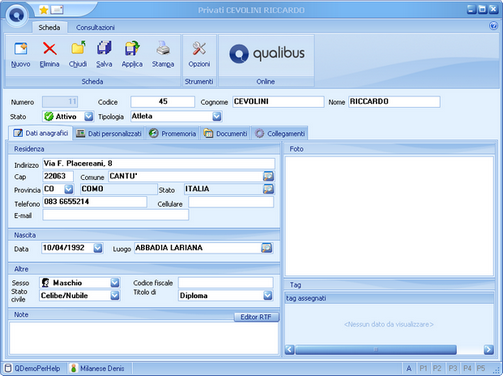Viewport: 503px width, 376px height.
Task: Click the empty E-mail field
Action: click(115, 215)
